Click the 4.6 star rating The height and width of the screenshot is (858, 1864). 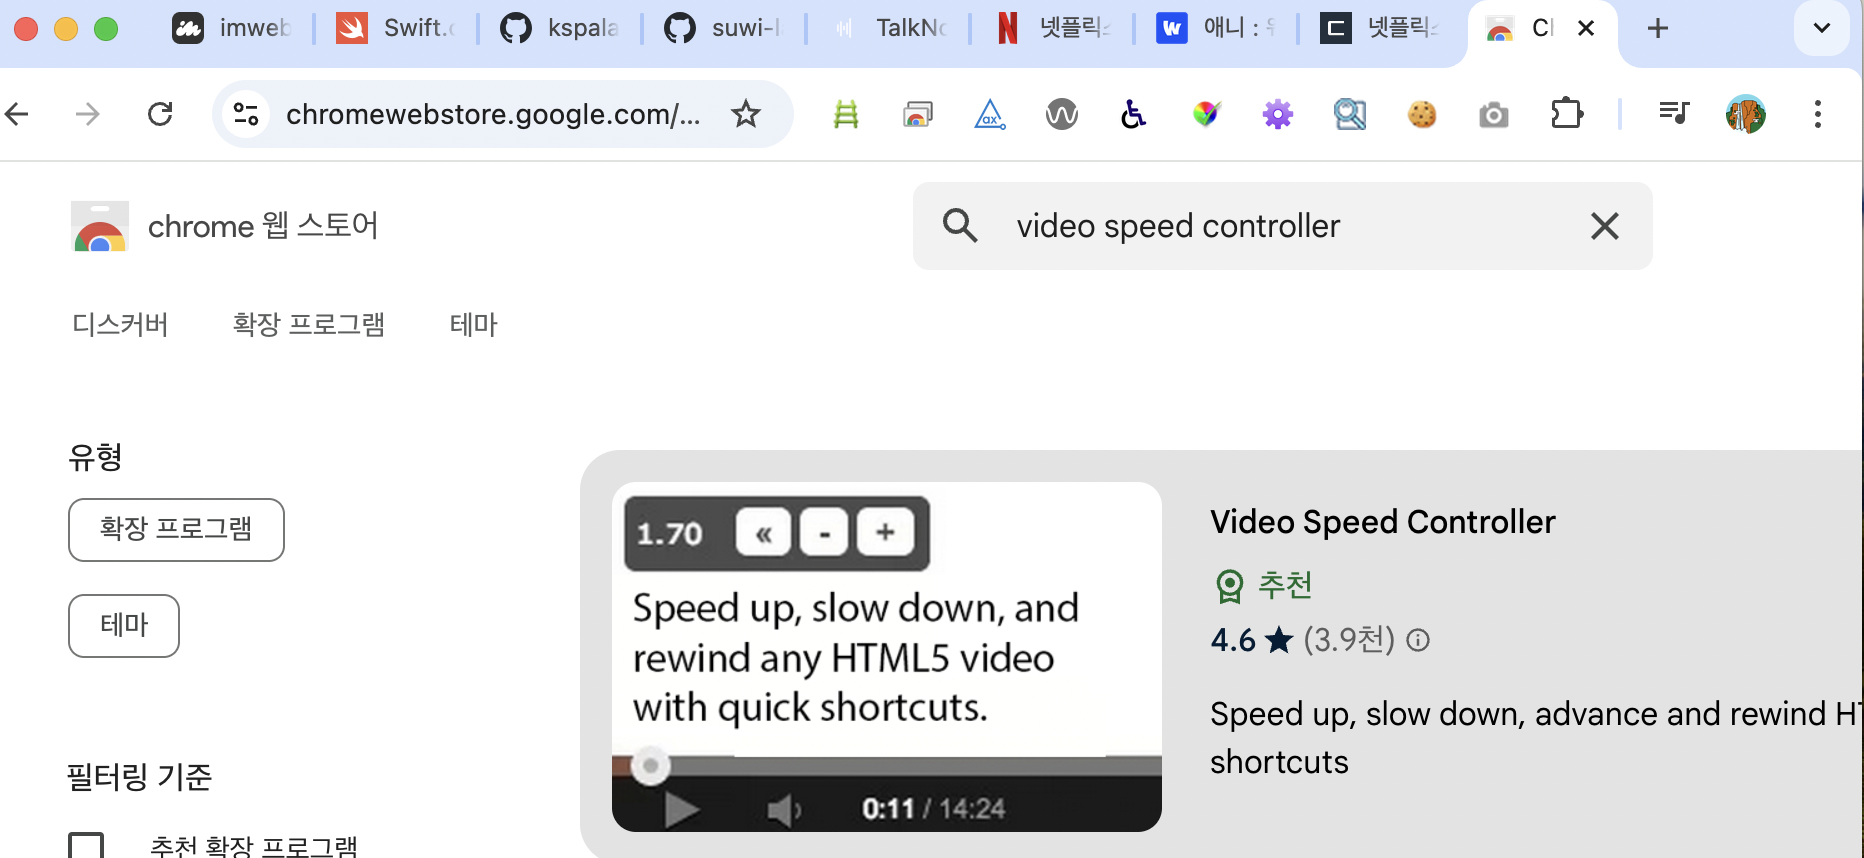(1252, 640)
